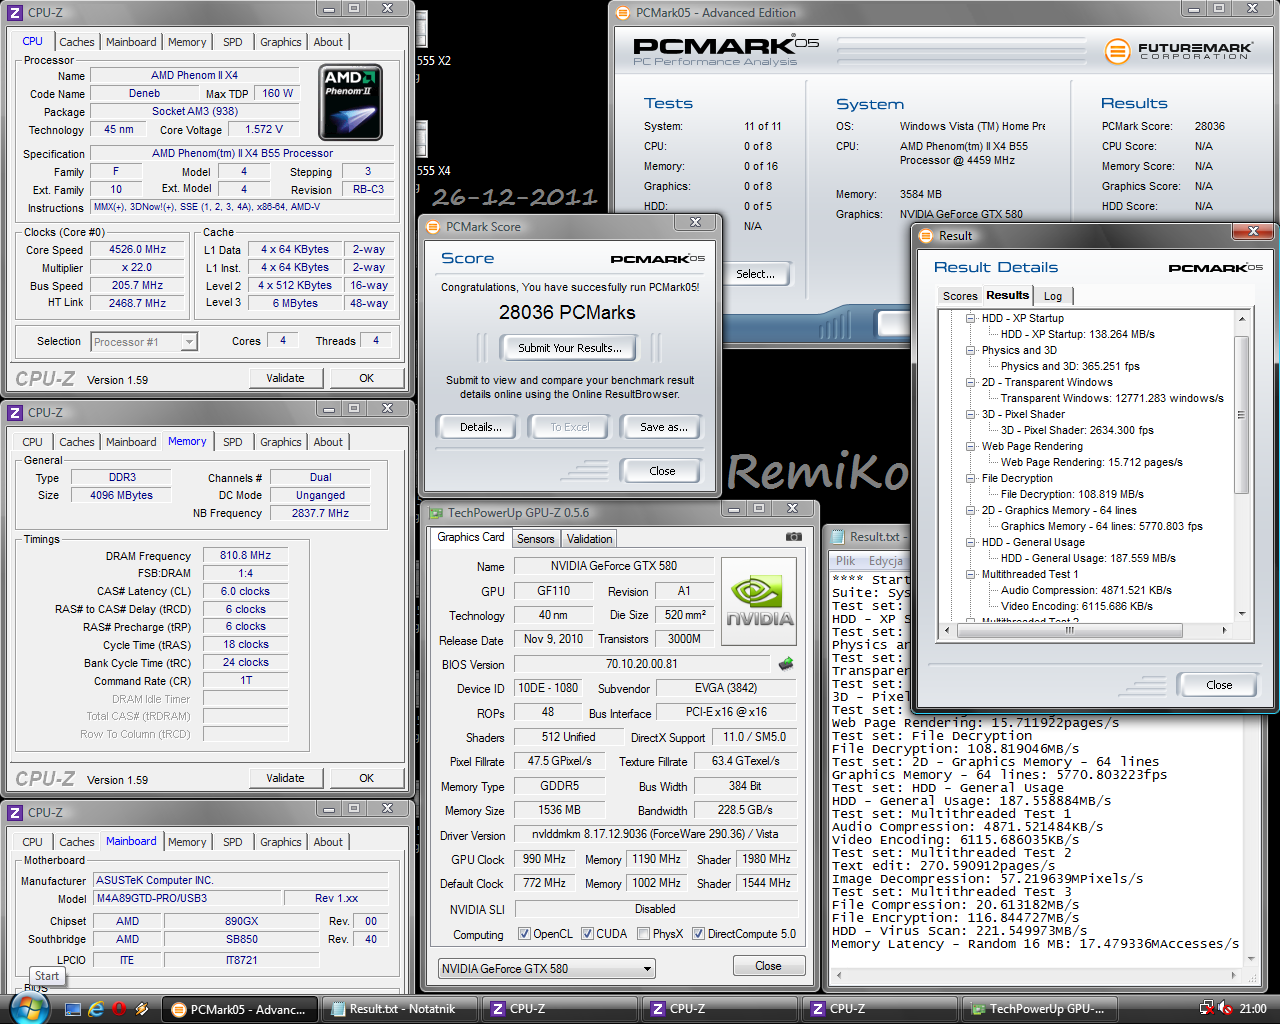Click the PCMark Score dialog title icon
This screenshot has height=1024, width=1280.
point(433,227)
